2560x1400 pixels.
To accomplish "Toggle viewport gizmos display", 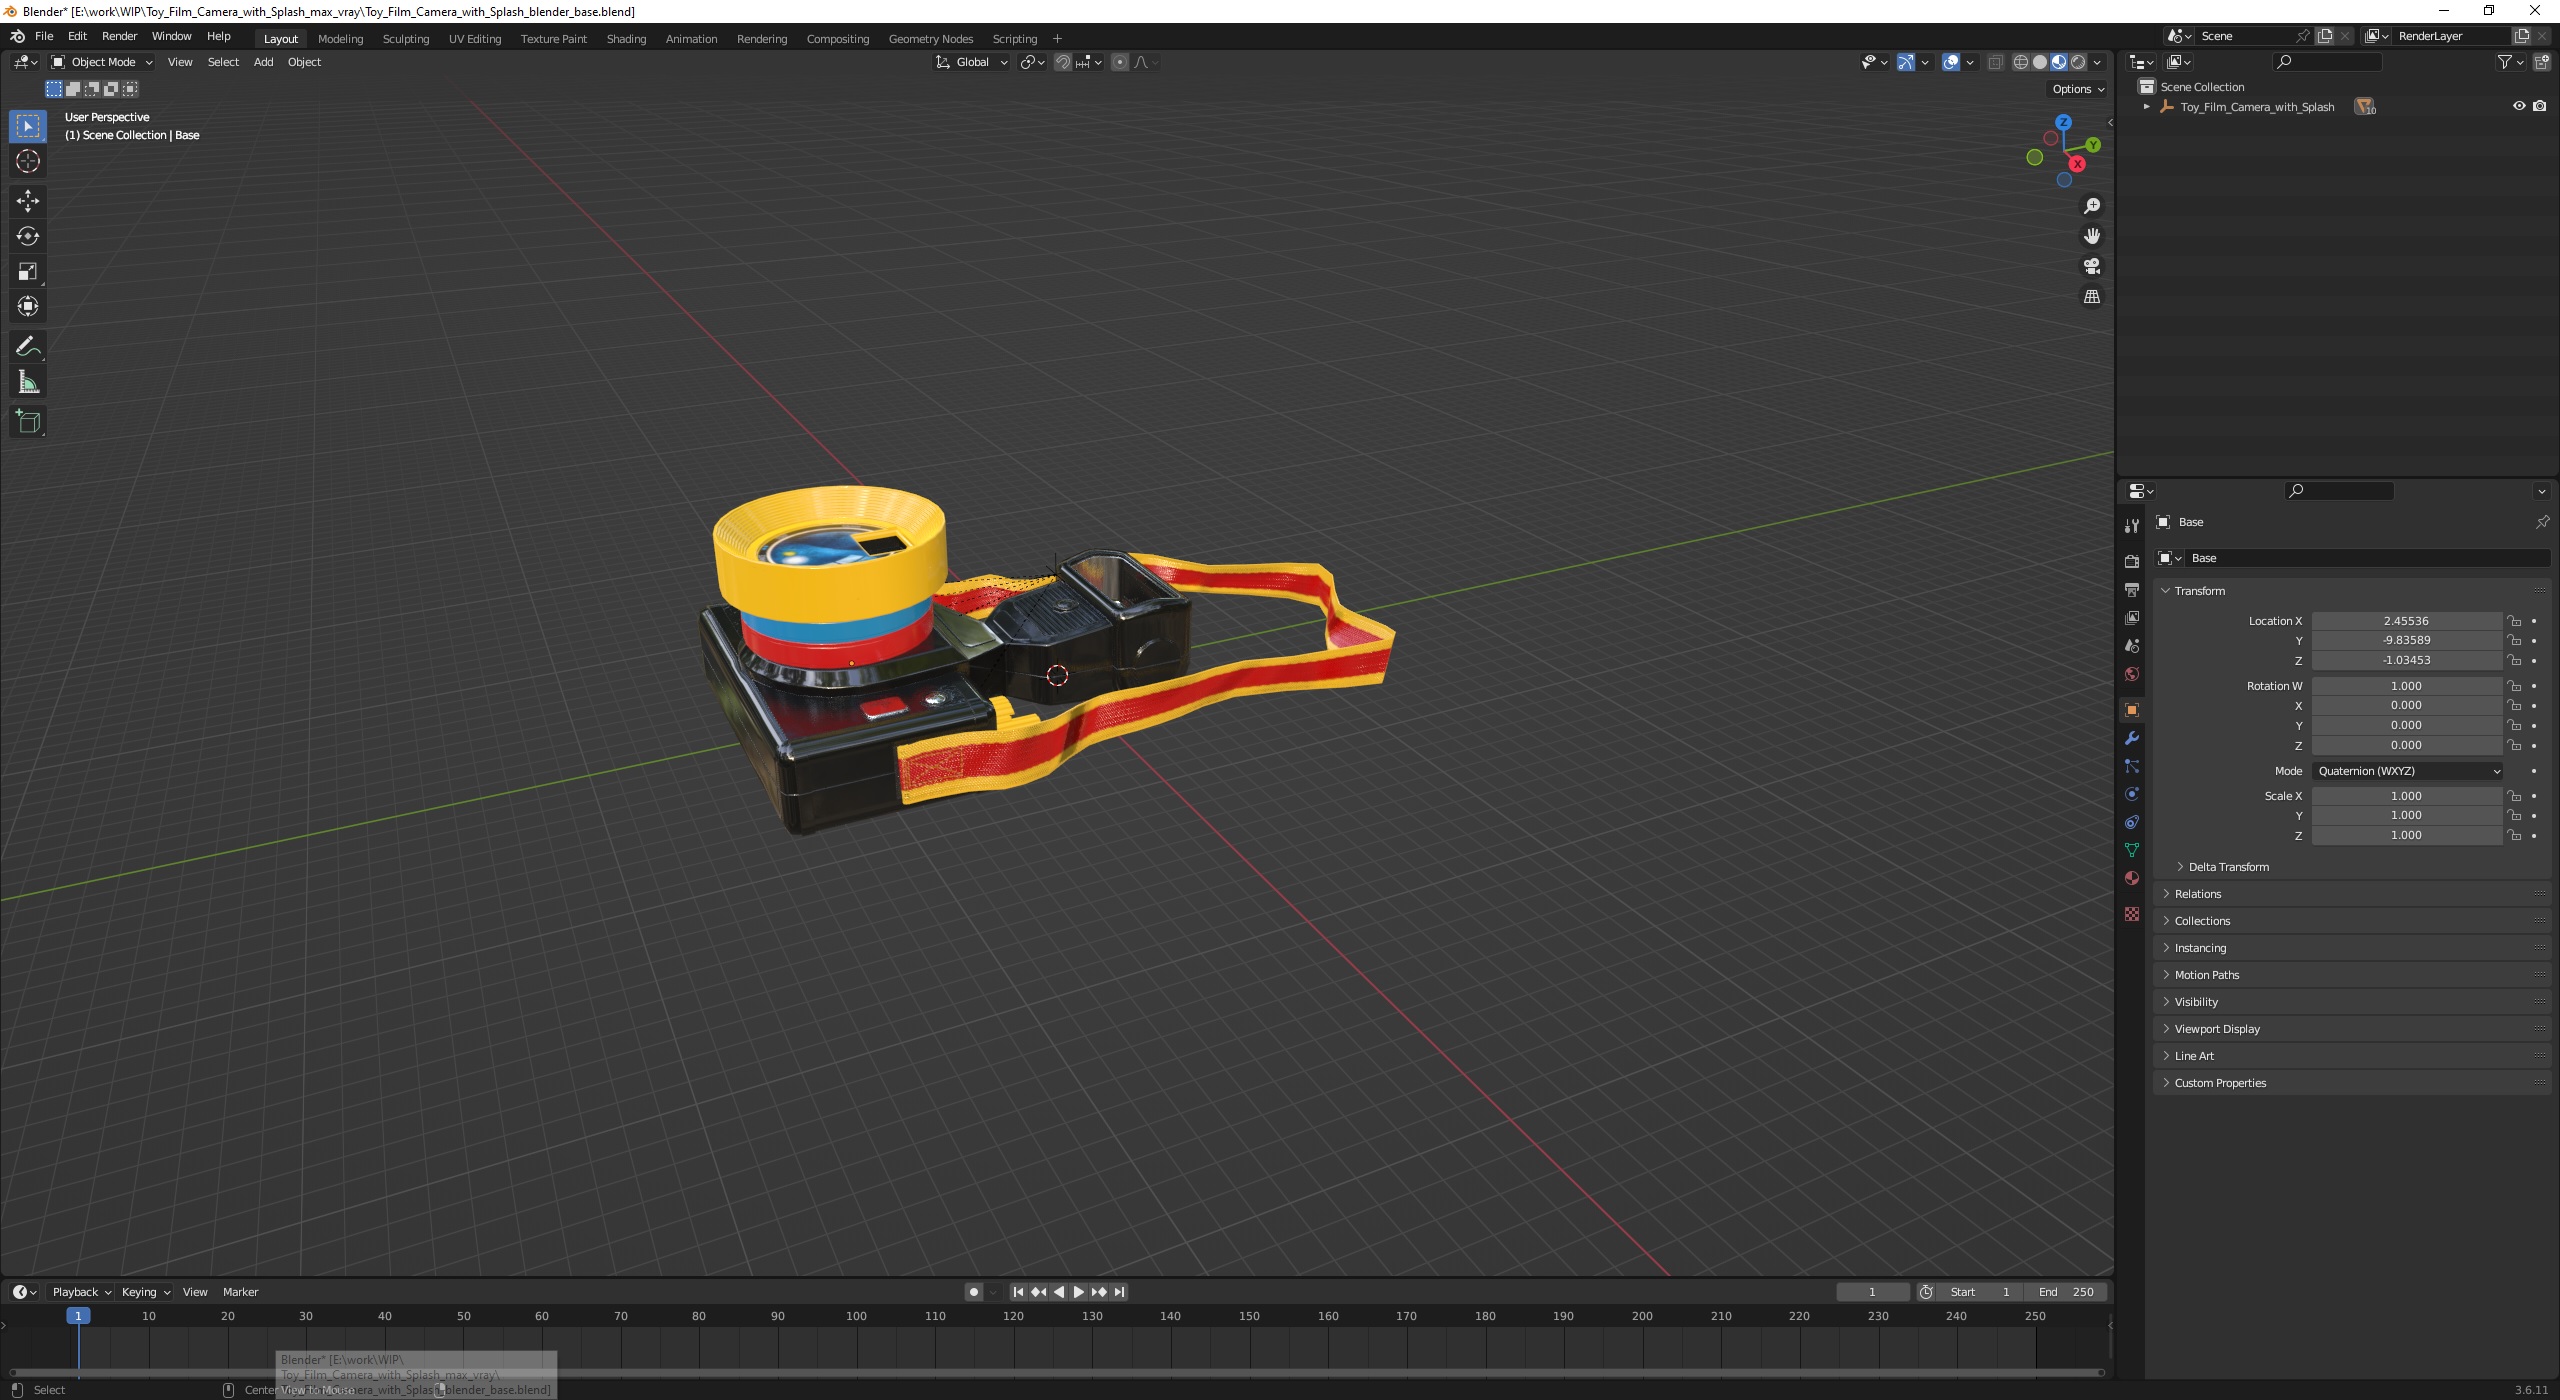I will click(x=1906, y=62).
